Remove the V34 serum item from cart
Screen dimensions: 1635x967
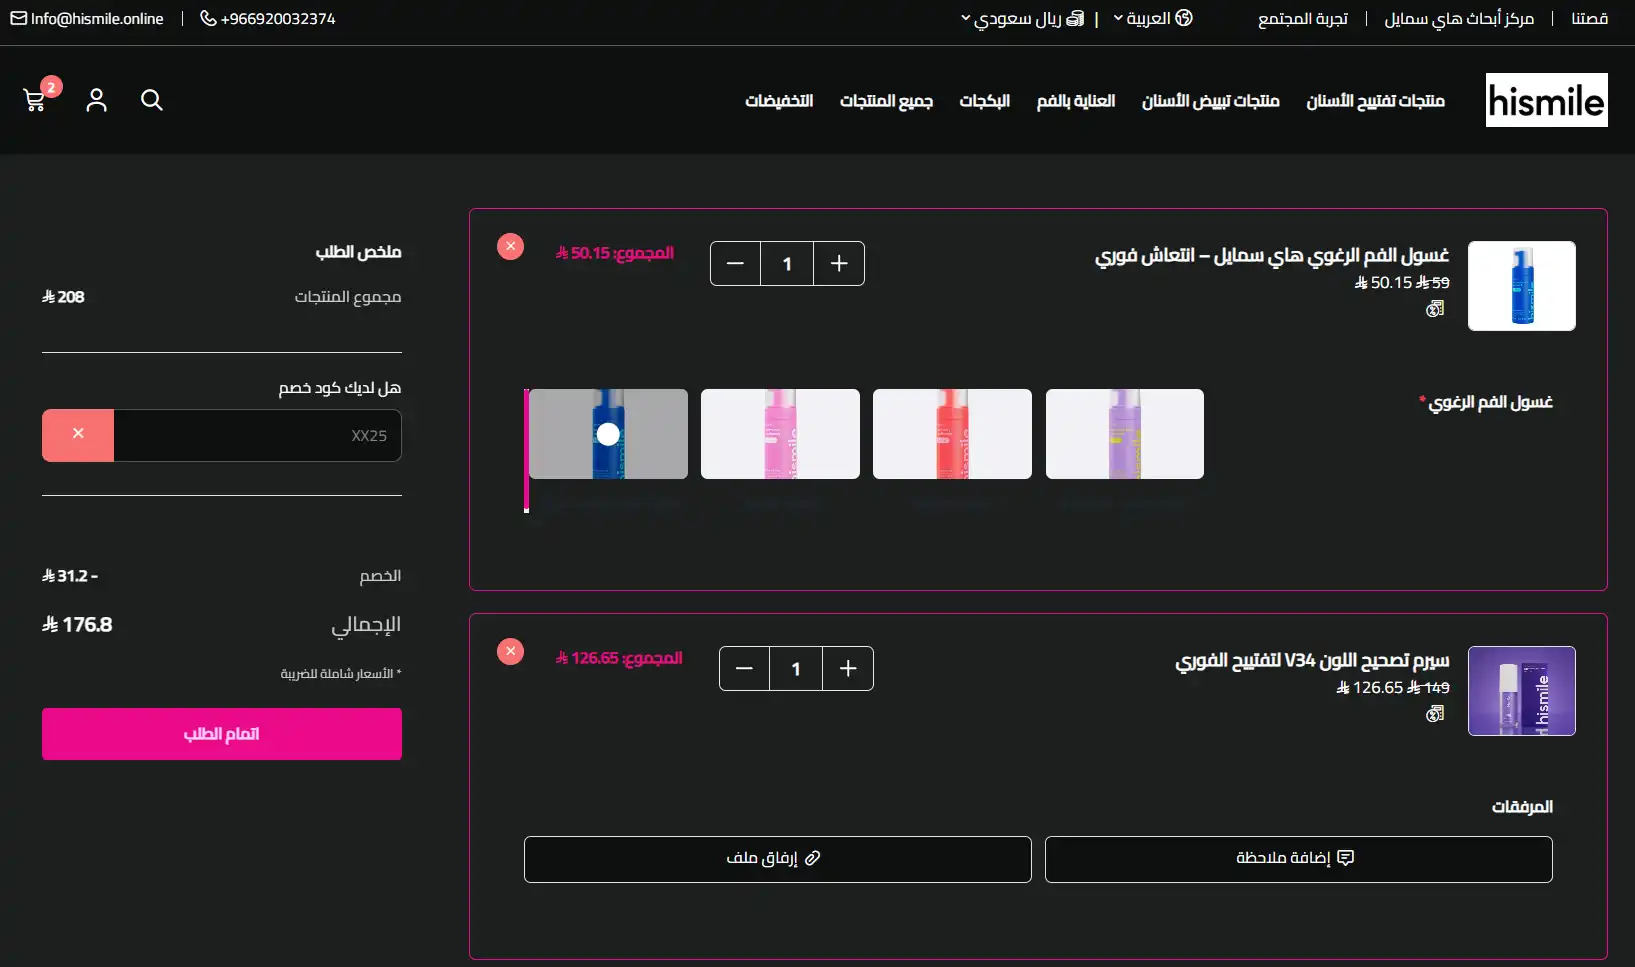pyautogui.click(x=510, y=651)
